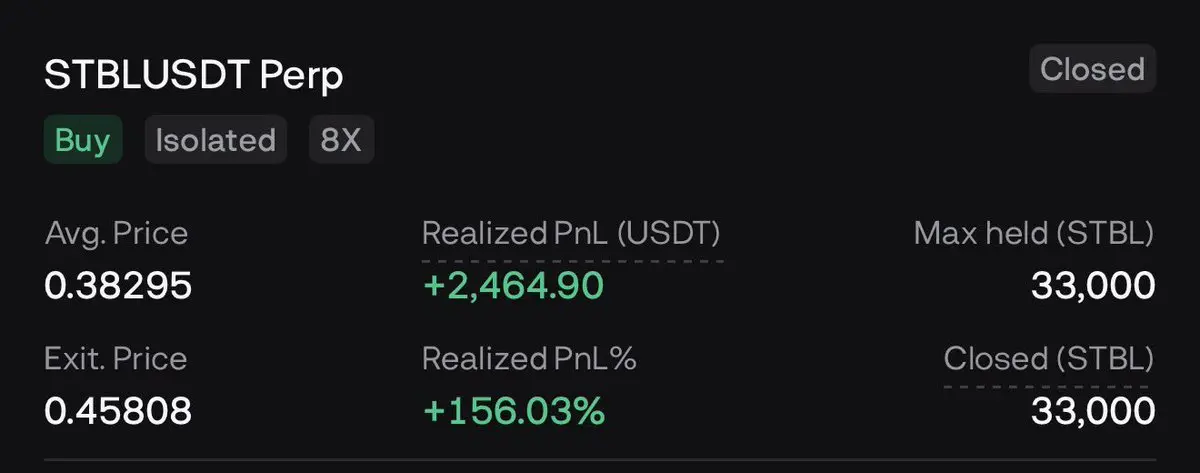The width and height of the screenshot is (1200, 473).
Task: Show the Realized PnL (USDT) explanation
Action: point(571,234)
